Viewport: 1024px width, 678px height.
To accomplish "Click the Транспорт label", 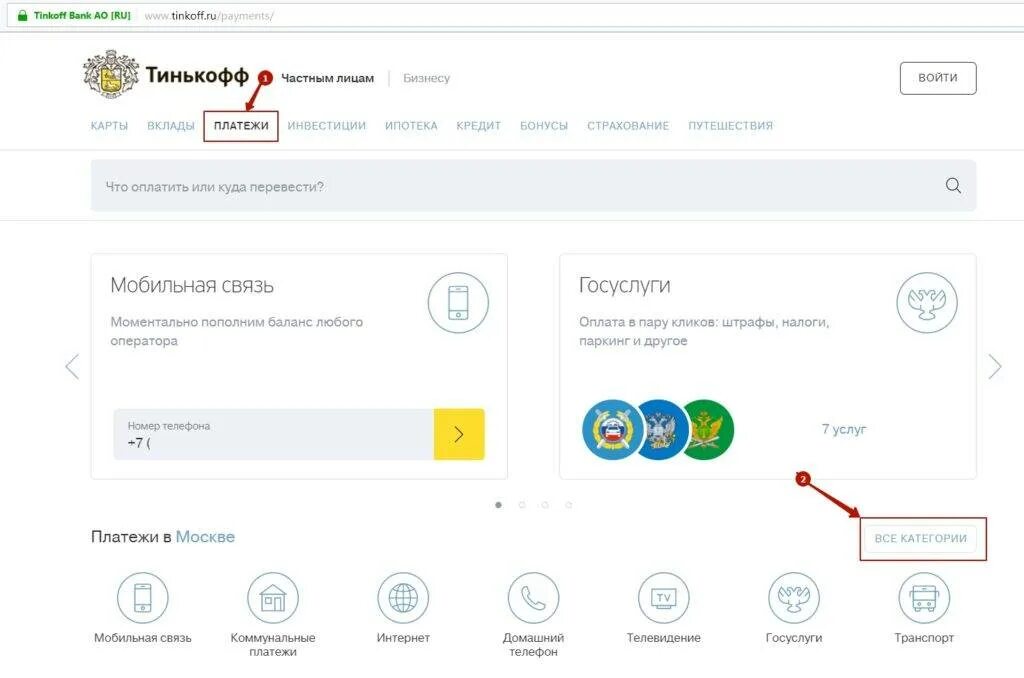I will tap(923, 638).
